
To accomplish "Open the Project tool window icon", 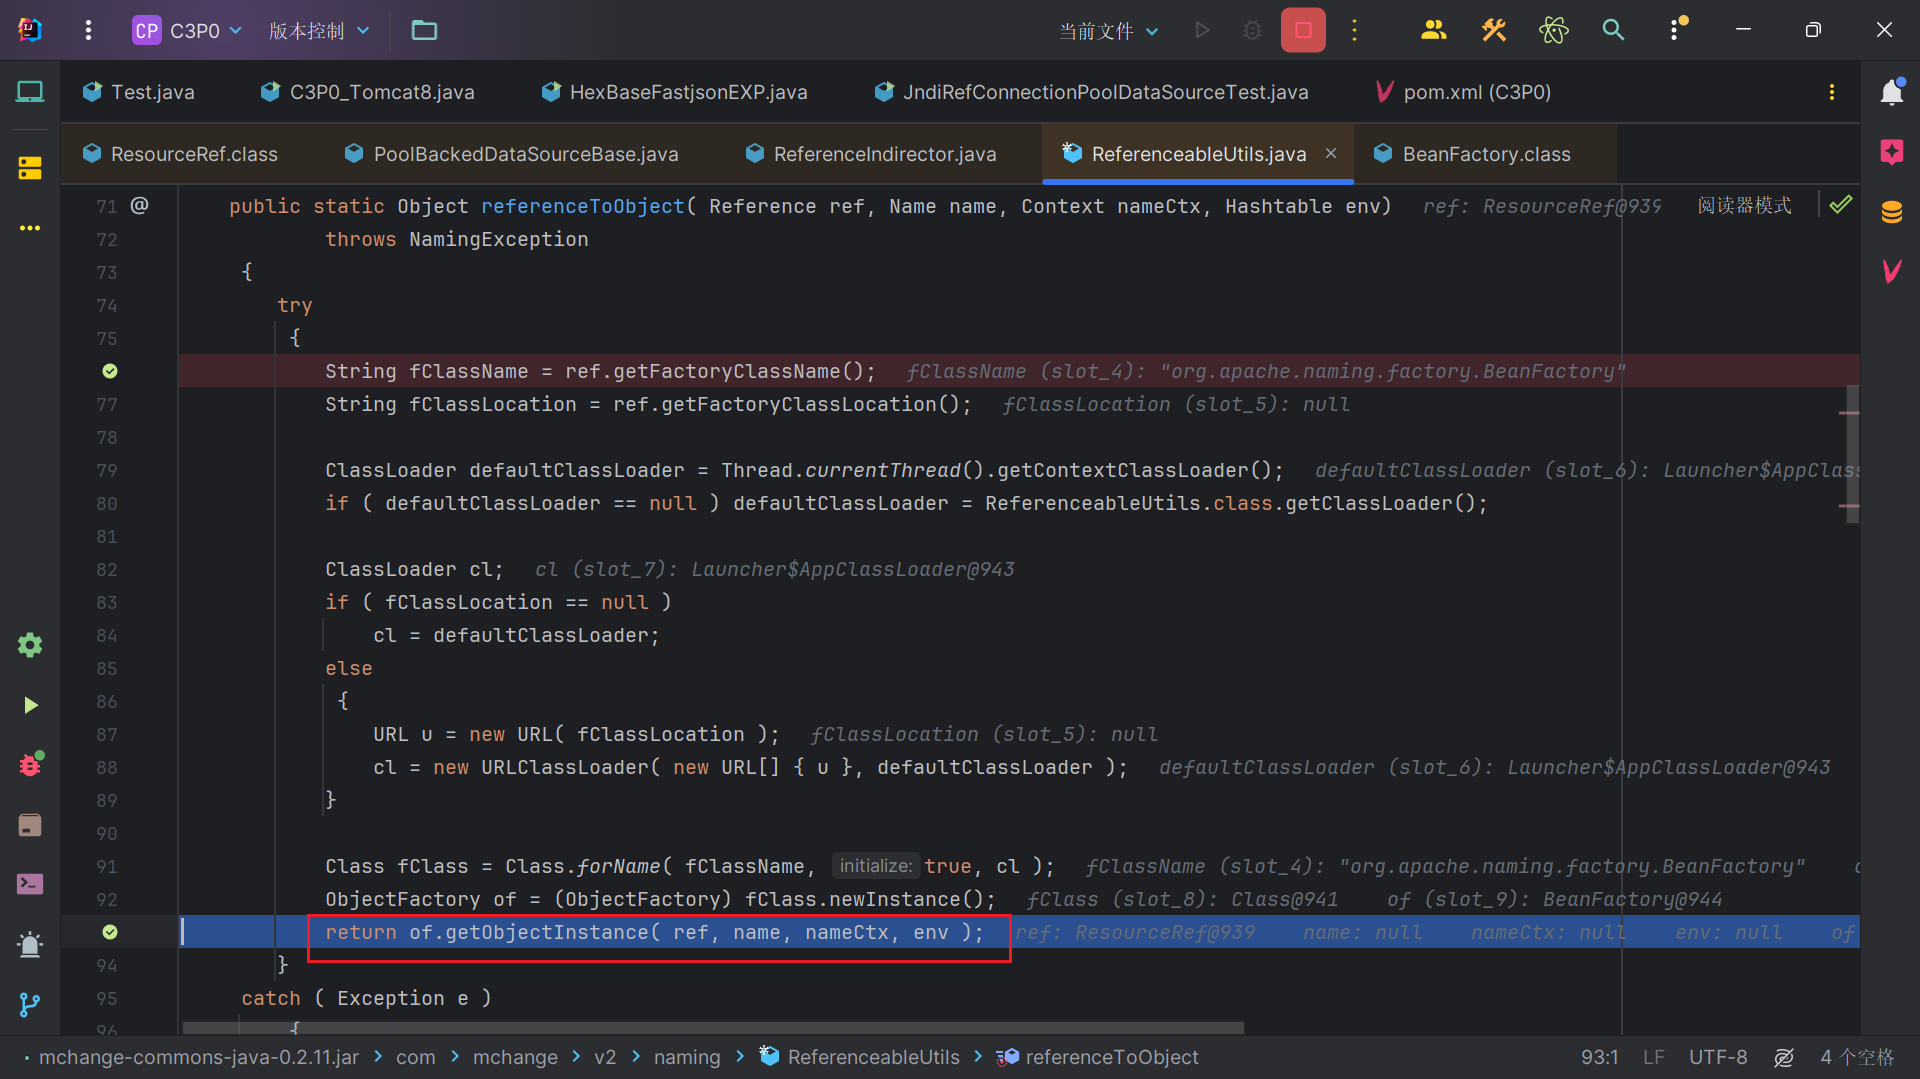I will point(30,92).
